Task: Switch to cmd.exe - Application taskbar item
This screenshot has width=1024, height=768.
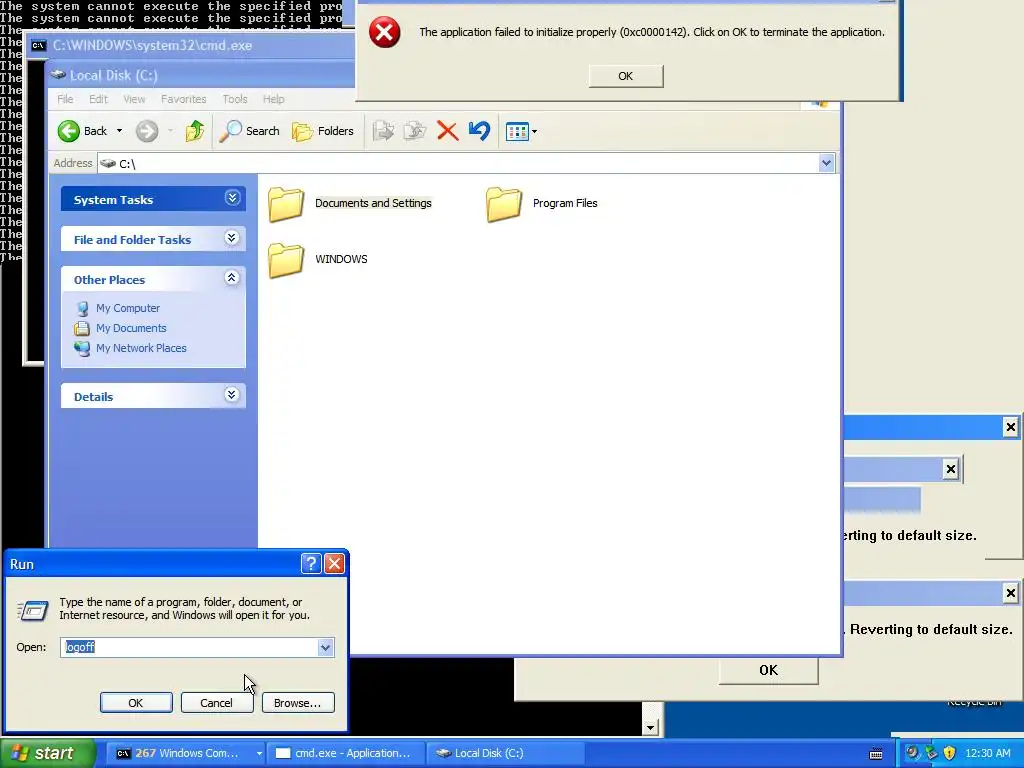Action: point(347,753)
